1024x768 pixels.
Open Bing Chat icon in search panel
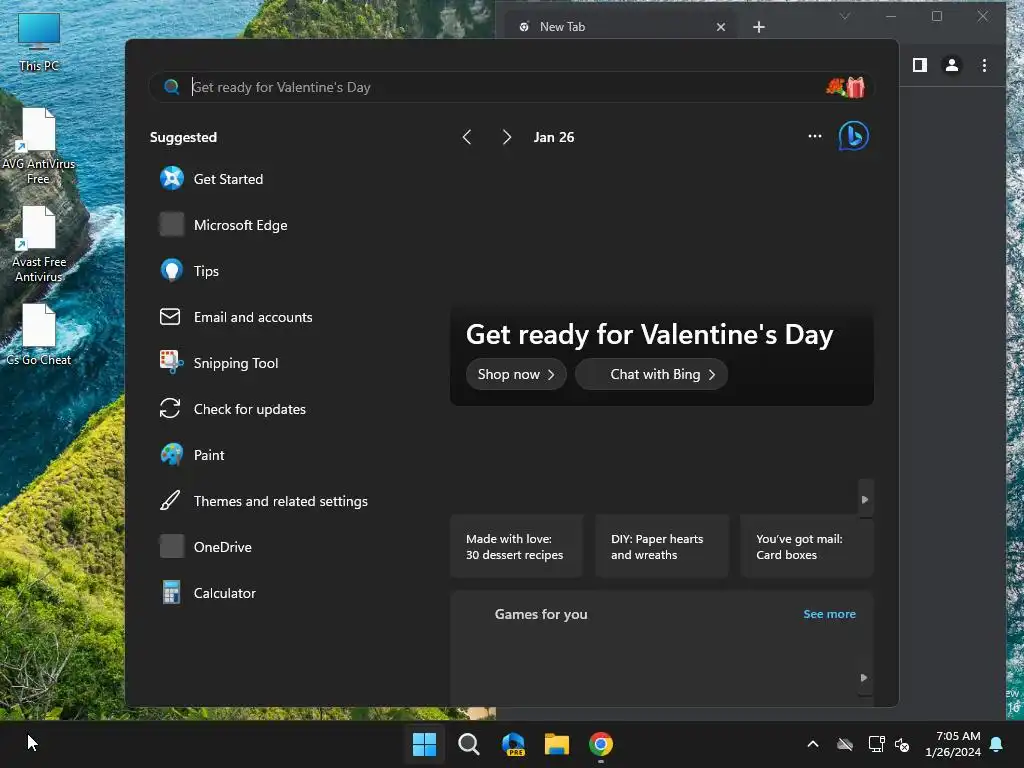(x=854, y=136)
